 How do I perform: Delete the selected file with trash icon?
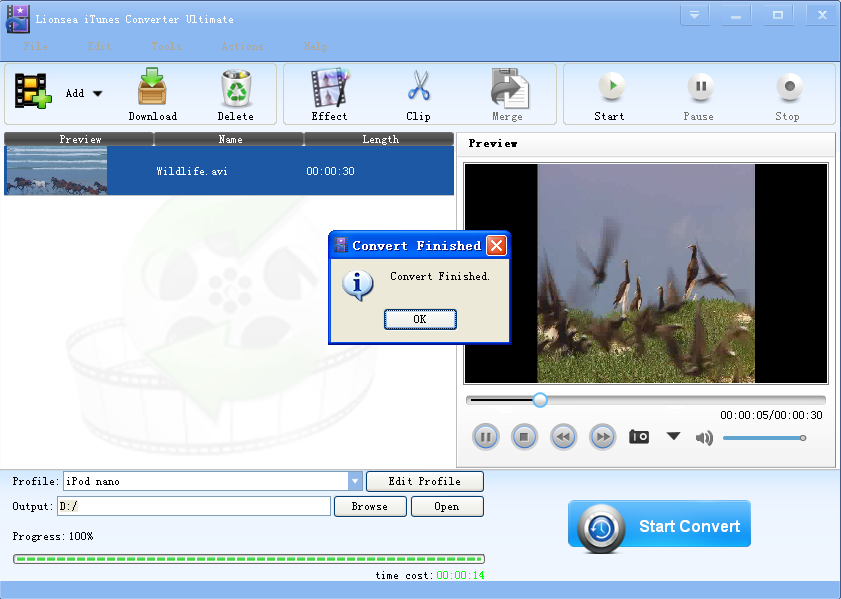(x=235, y=94)
